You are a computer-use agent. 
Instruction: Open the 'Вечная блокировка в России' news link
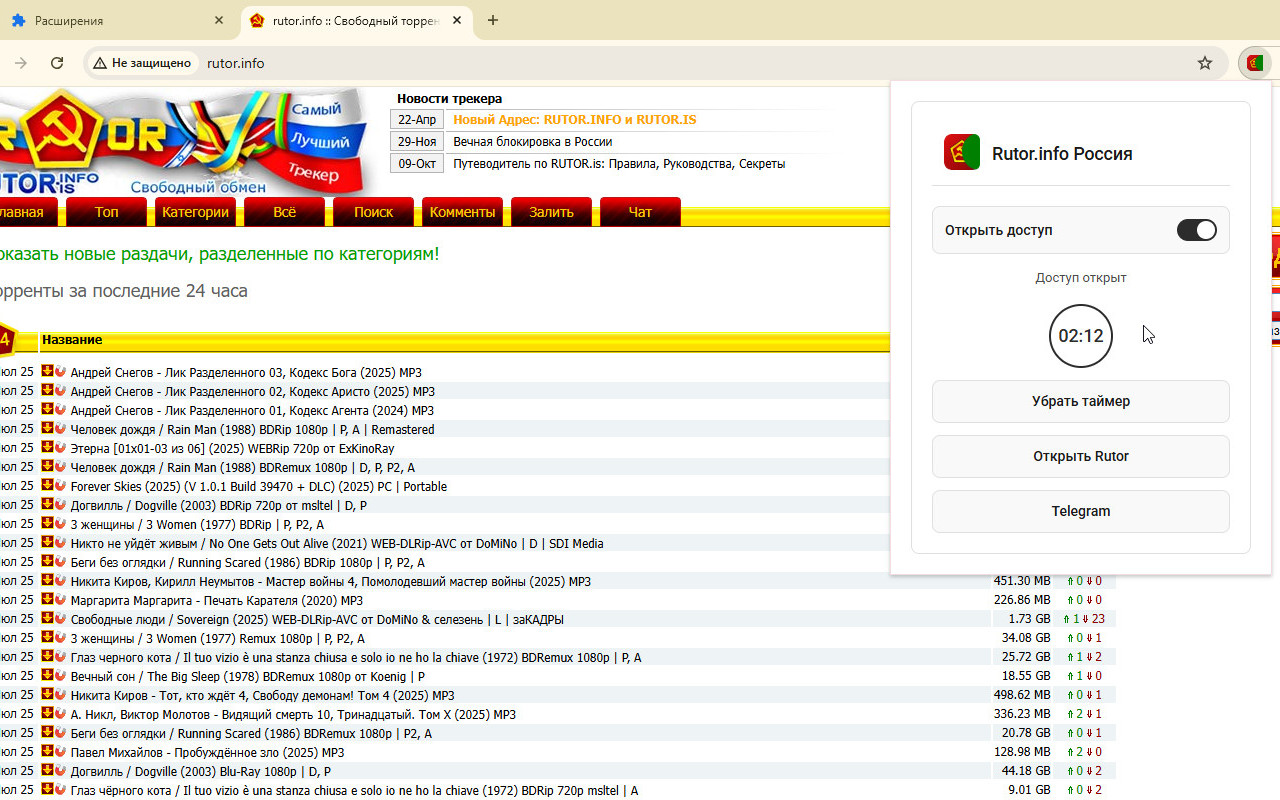(x=533, y=141)
